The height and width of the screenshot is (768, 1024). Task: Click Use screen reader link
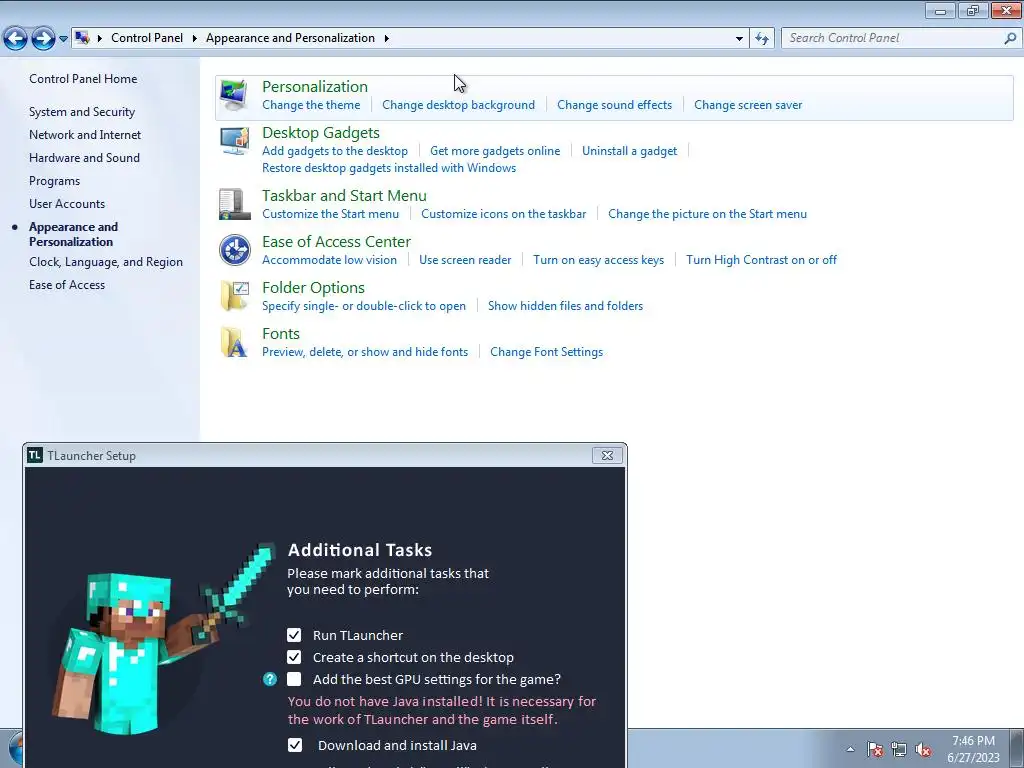[x=465, y=260]
